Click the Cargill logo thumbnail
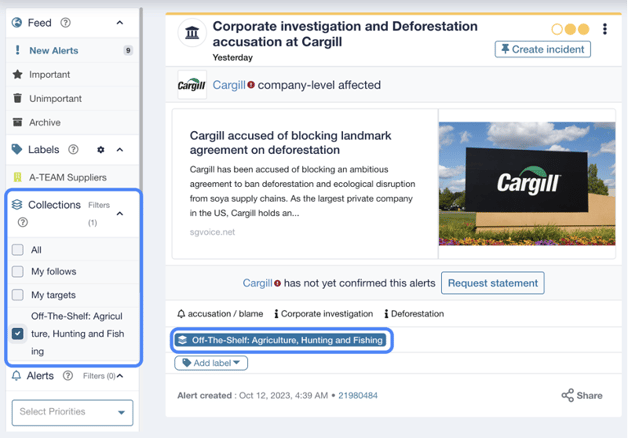This screenshot has width=628, height=438. [x=192, y=85]
